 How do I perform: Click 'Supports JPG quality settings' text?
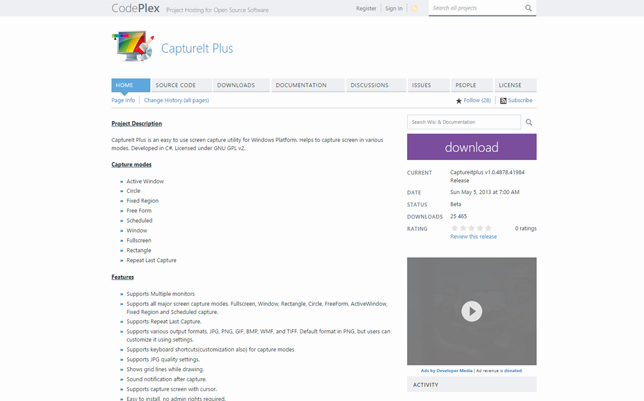click(163, 360)
